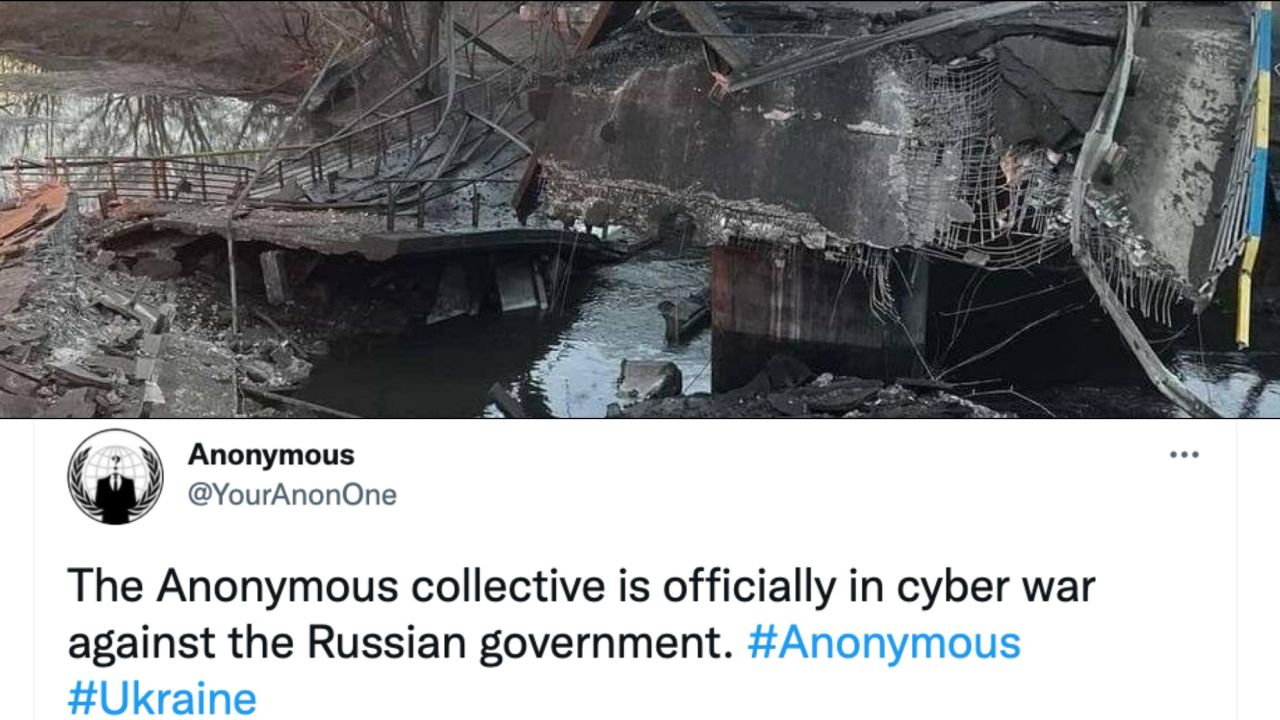Open the destroyed bridge photo
Viewport: 1280px width, 720px height.
click(x=640, y=209)
